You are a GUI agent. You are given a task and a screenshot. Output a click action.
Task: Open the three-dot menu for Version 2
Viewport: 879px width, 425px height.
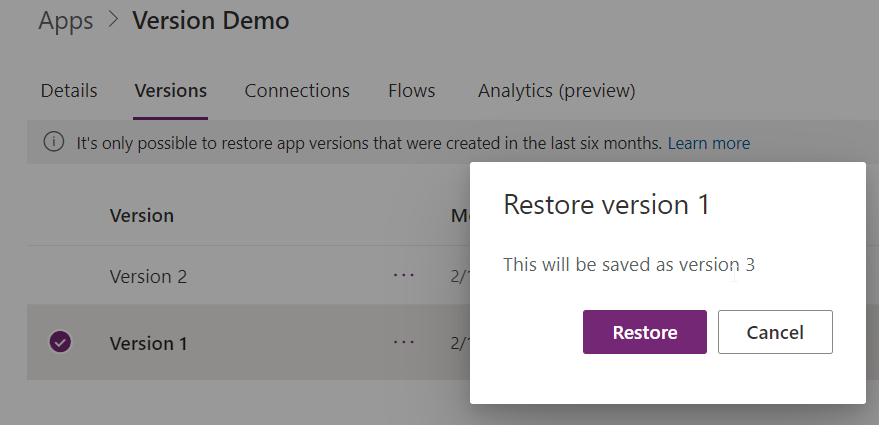pyautogui.click(x=404, y=275)
